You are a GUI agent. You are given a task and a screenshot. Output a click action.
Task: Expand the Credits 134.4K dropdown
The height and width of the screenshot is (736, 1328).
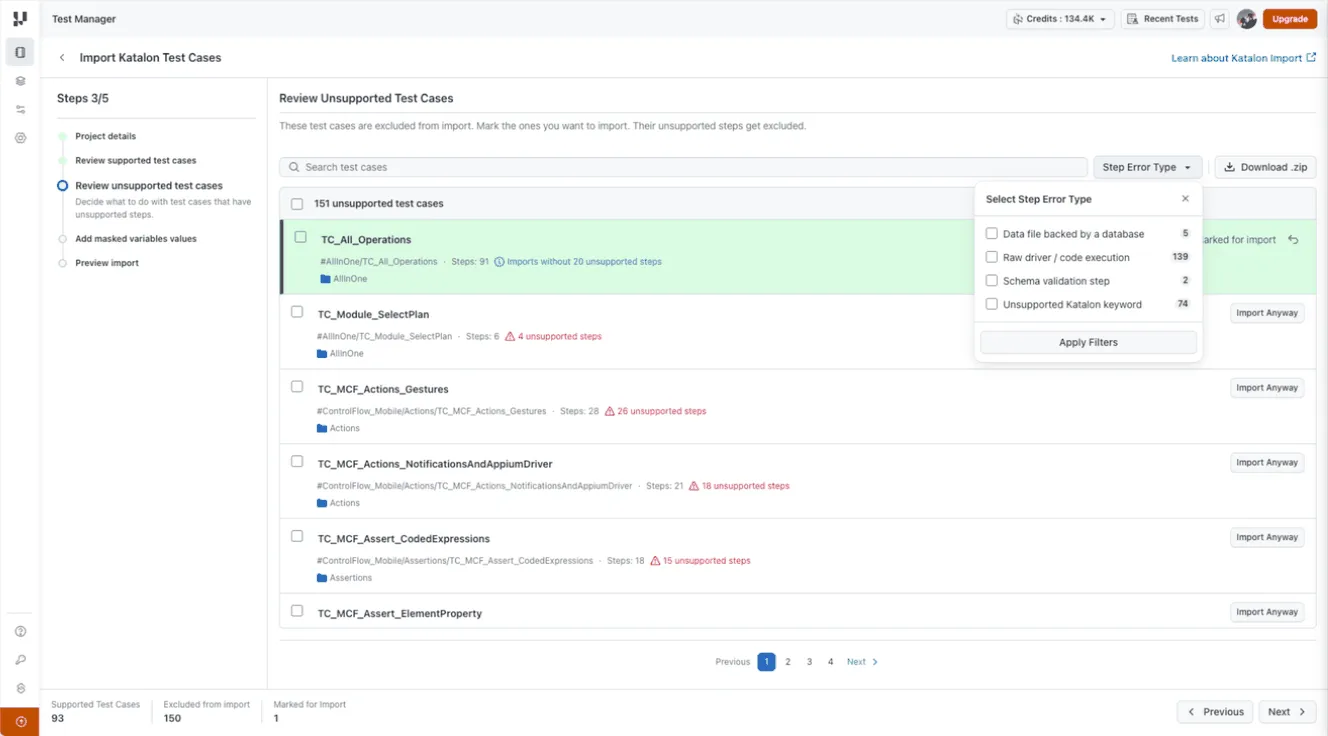click(1060, 19)
